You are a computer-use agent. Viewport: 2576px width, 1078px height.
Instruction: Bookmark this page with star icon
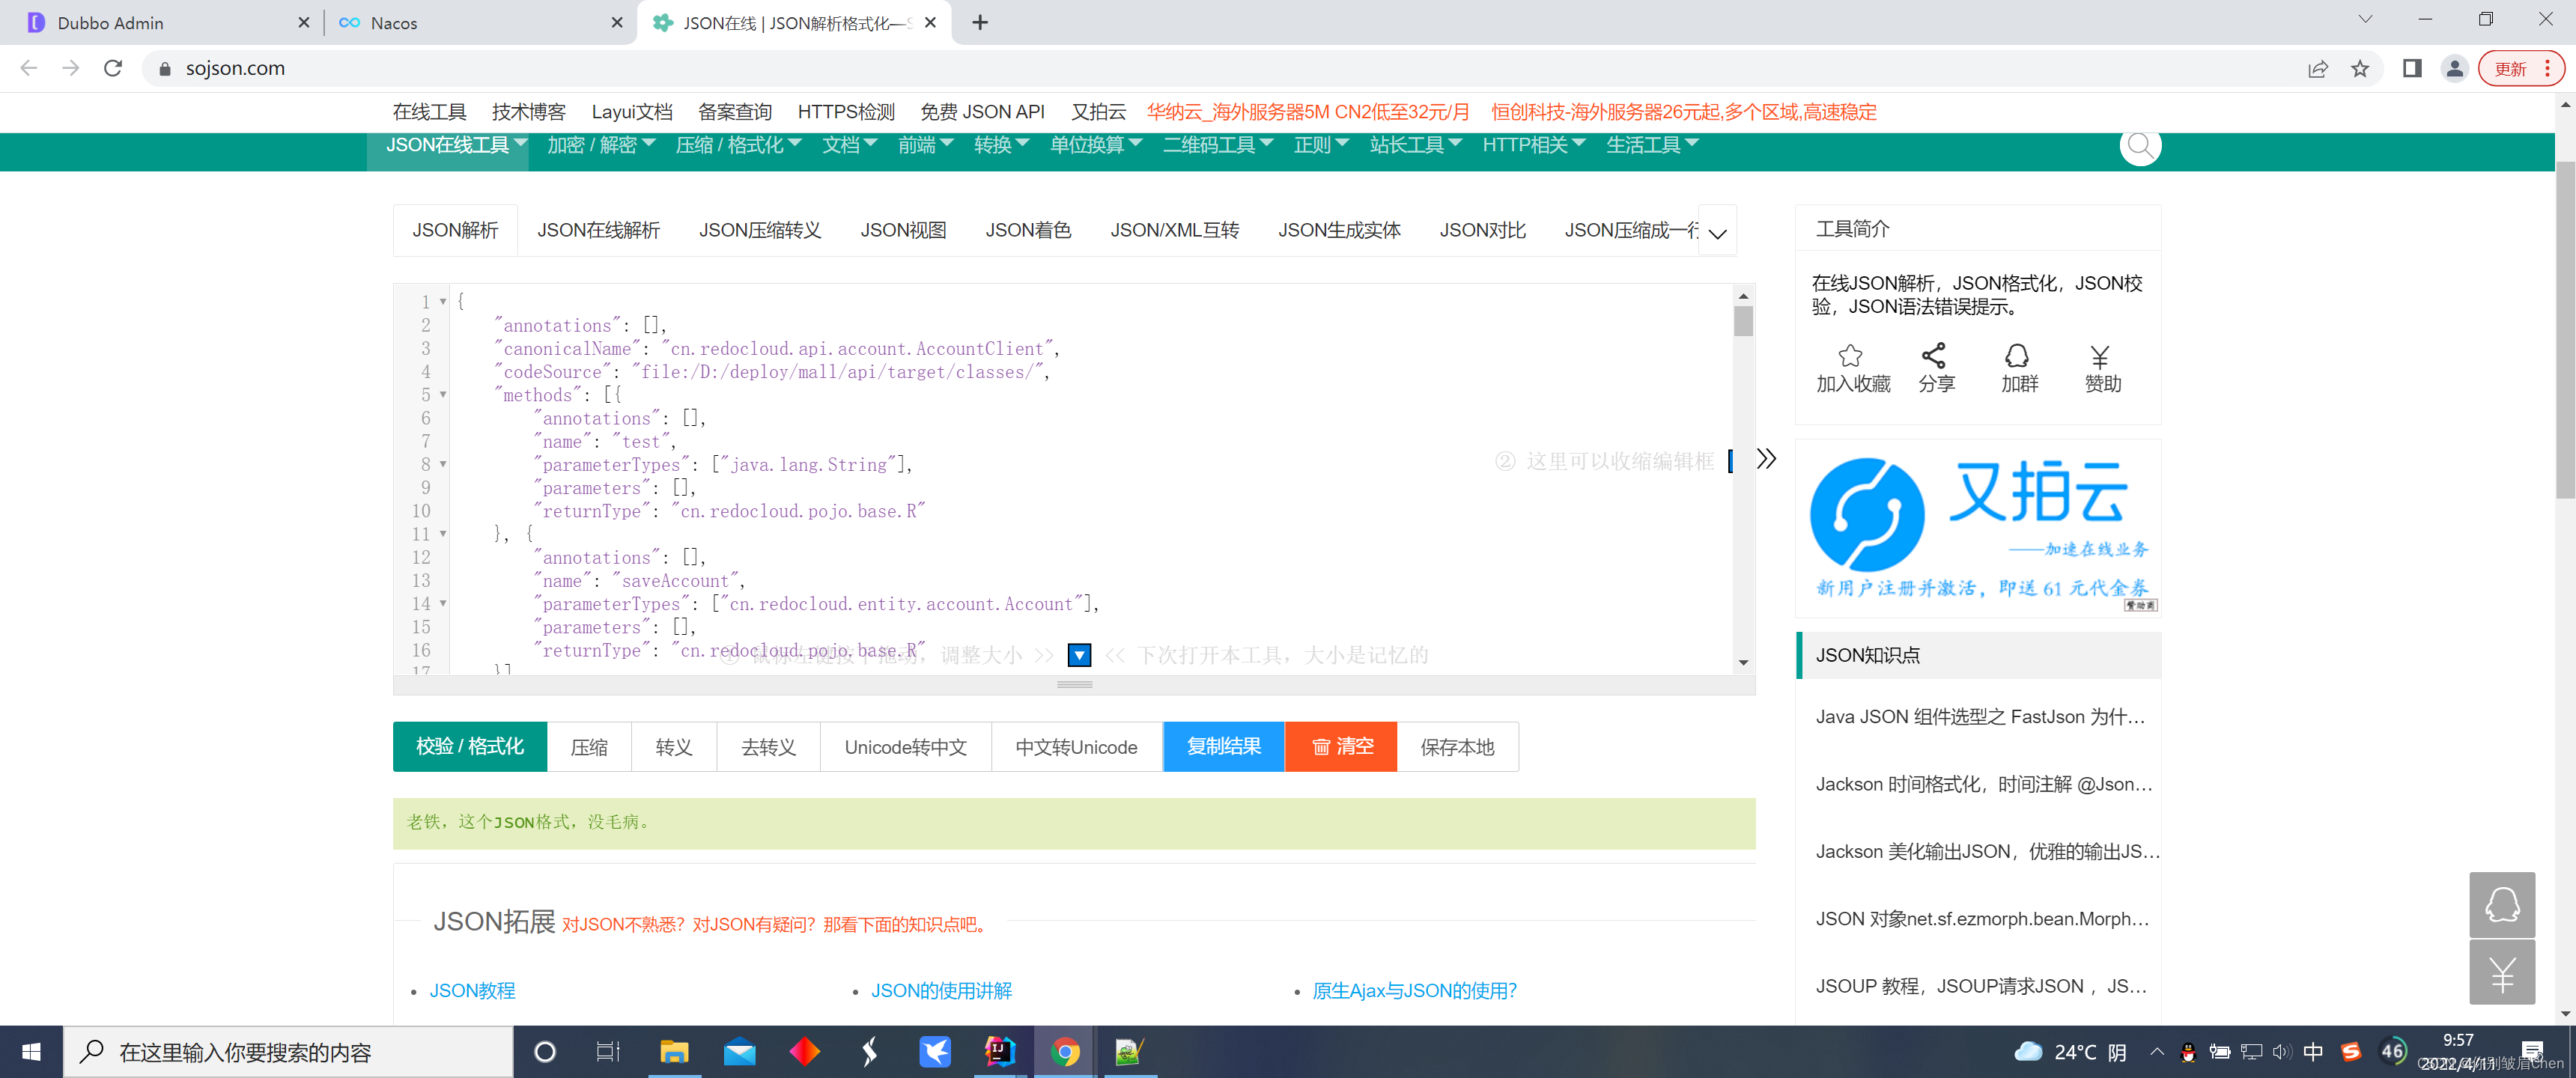coord(2359,69)
